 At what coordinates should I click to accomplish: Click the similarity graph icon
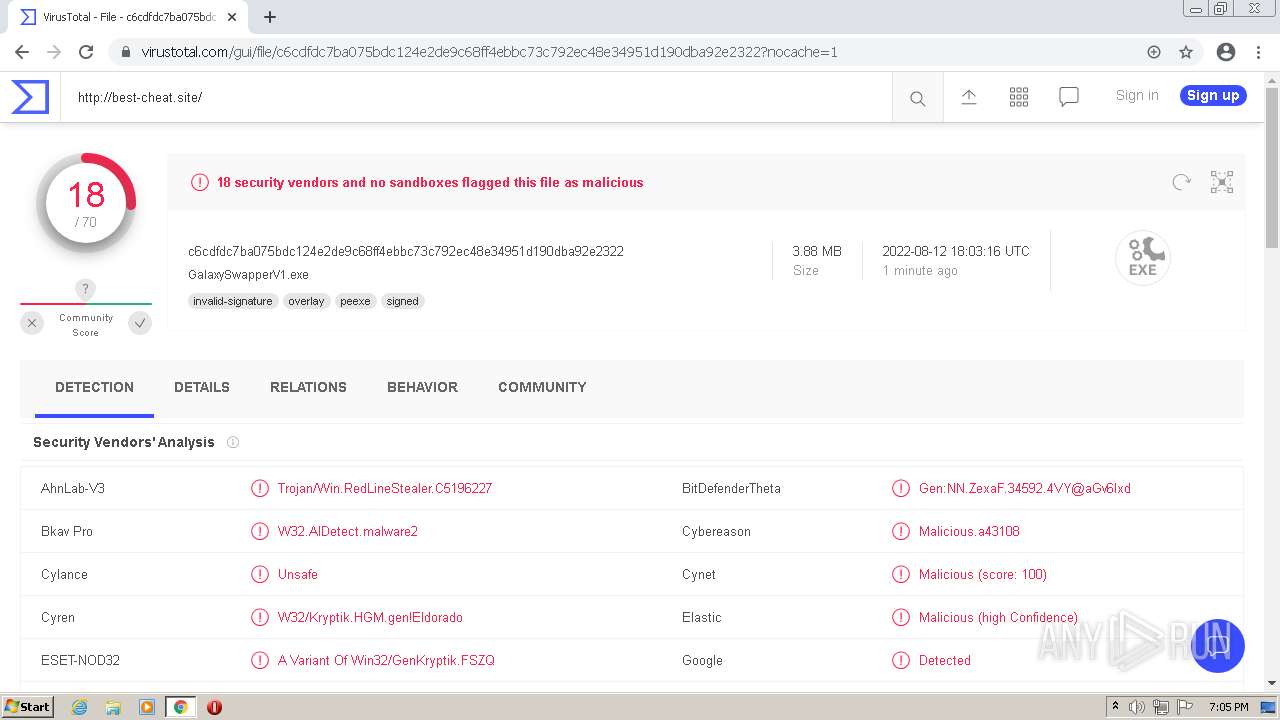(x=1221, y=182)
